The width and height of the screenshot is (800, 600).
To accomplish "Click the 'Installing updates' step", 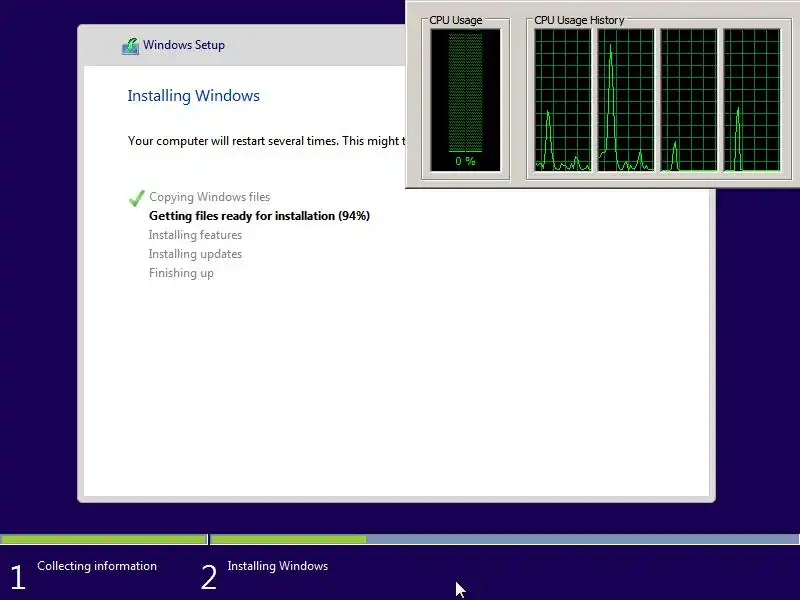I will [195, 254].
